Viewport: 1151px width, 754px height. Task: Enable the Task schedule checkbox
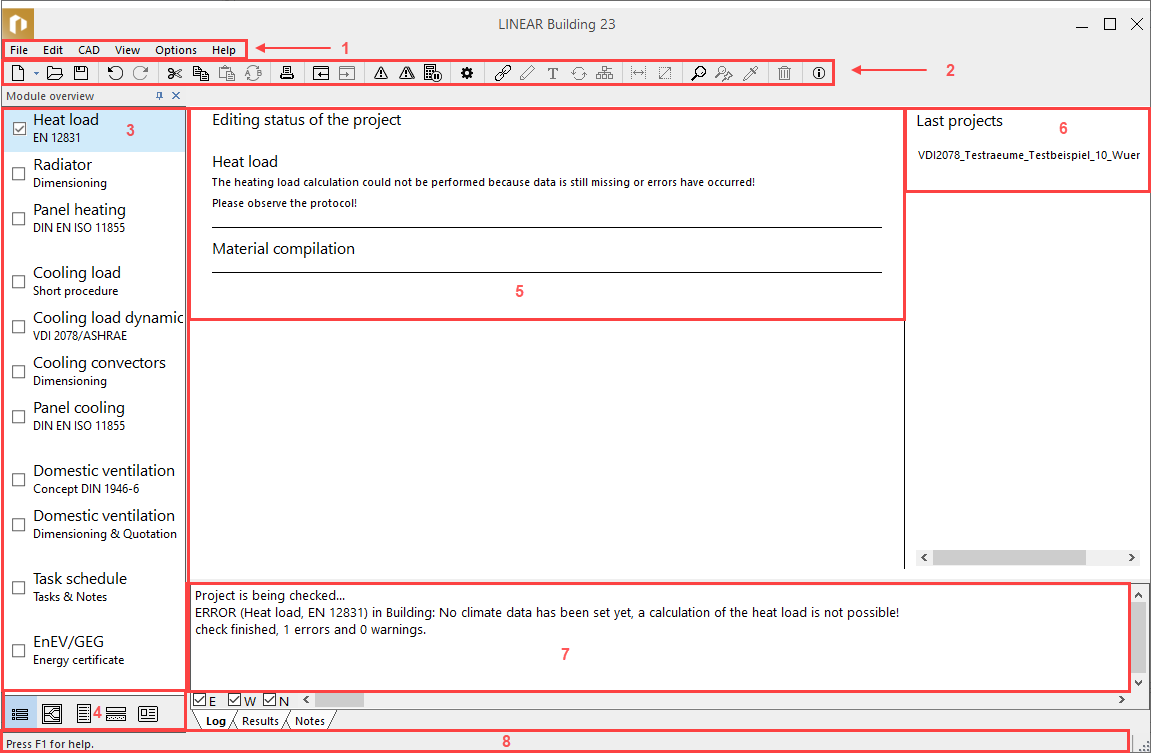pyautogui.click(x=19, y=587)
